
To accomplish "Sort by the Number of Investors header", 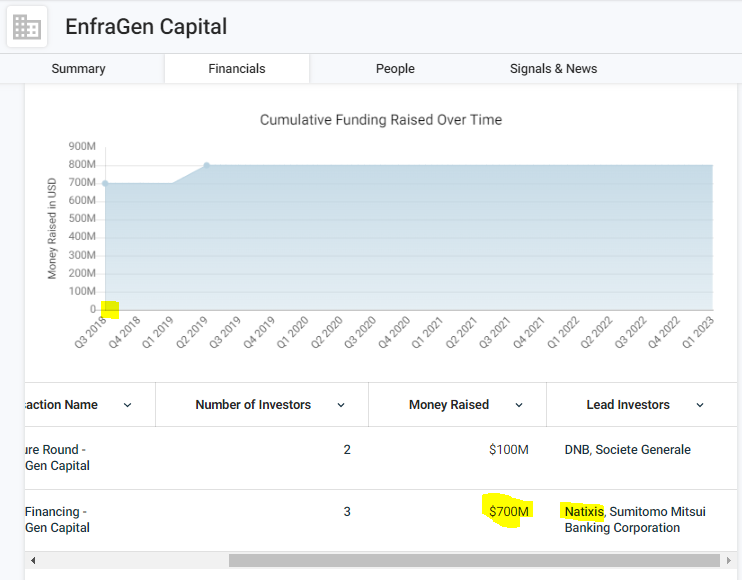I will (253, 405).
